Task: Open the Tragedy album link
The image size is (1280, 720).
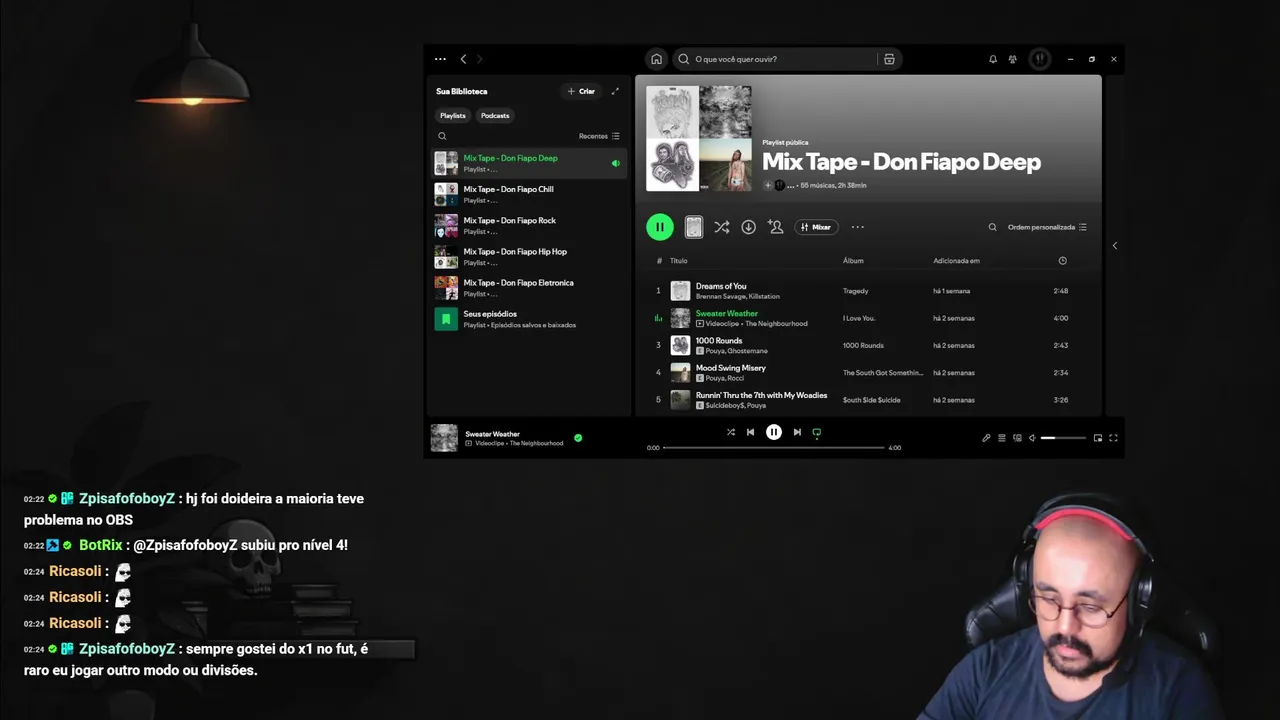Action: (x=856, y=291)
